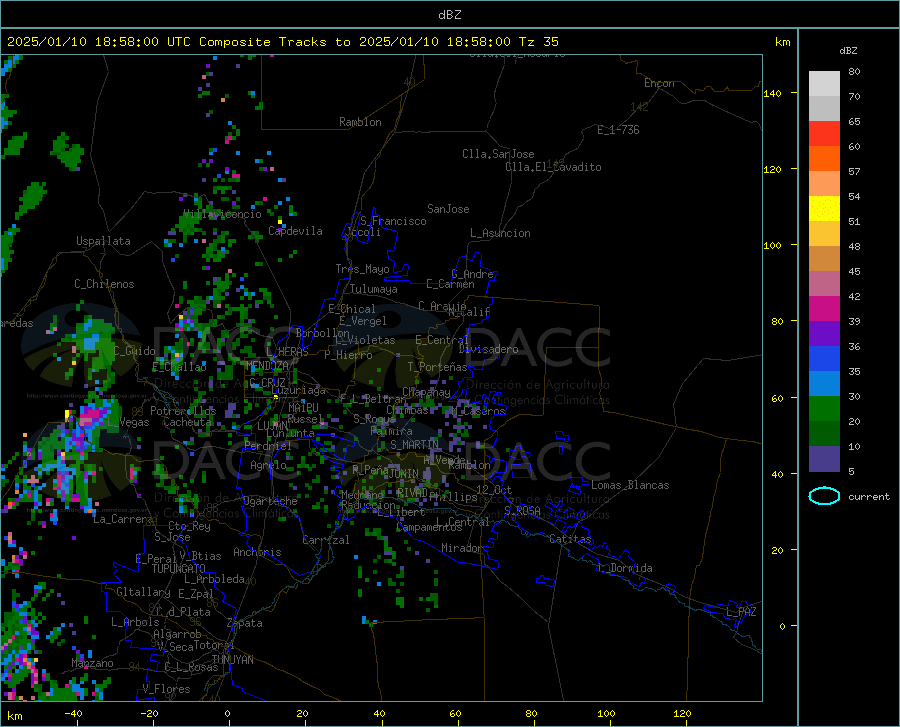Click the 'S_Francisco' place label
The image size is (900, 727).
pyautogui.click(x=393, y=221)
